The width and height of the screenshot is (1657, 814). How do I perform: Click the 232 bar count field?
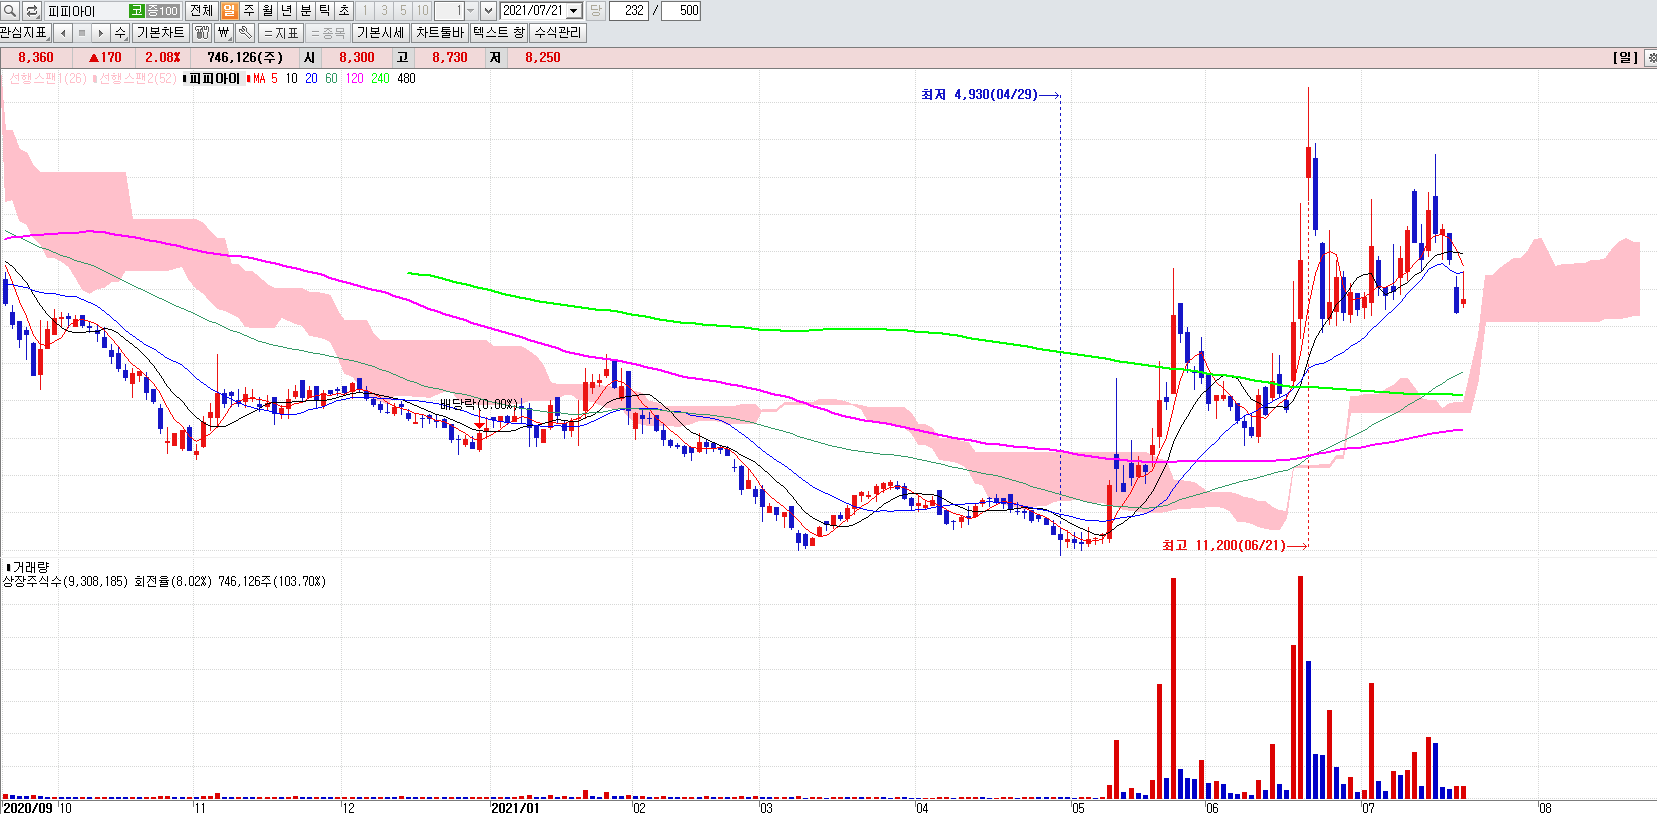point(629,10)
